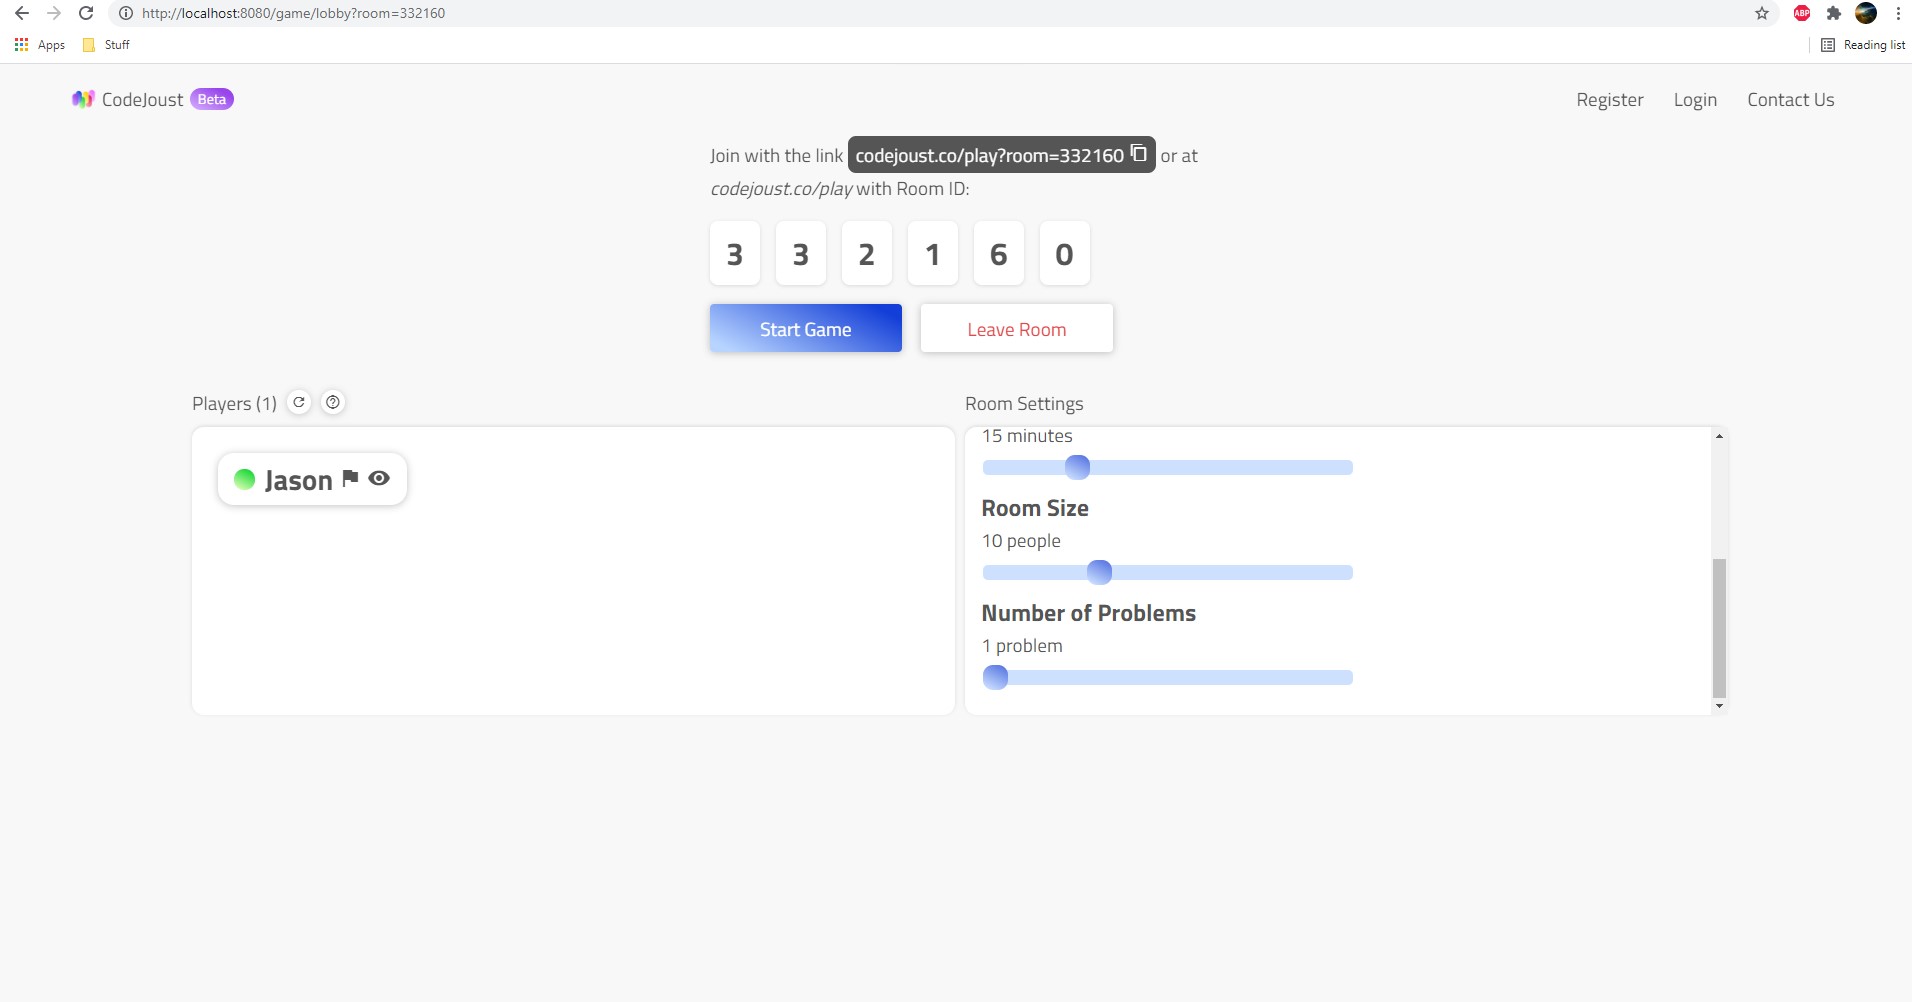Viewport: 1912px width, 1002px height.
Task: Refresh the players list
Action: coord(299,402)
